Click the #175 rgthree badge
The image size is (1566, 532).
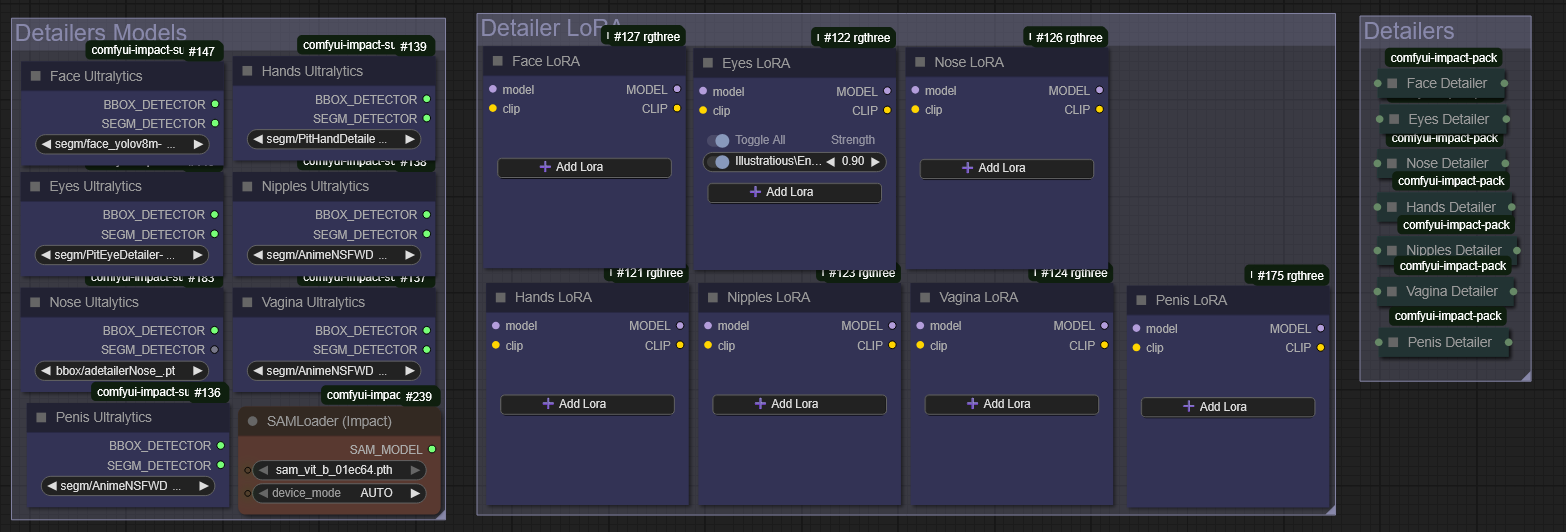pyautogui.click(x=1287, y=275)
